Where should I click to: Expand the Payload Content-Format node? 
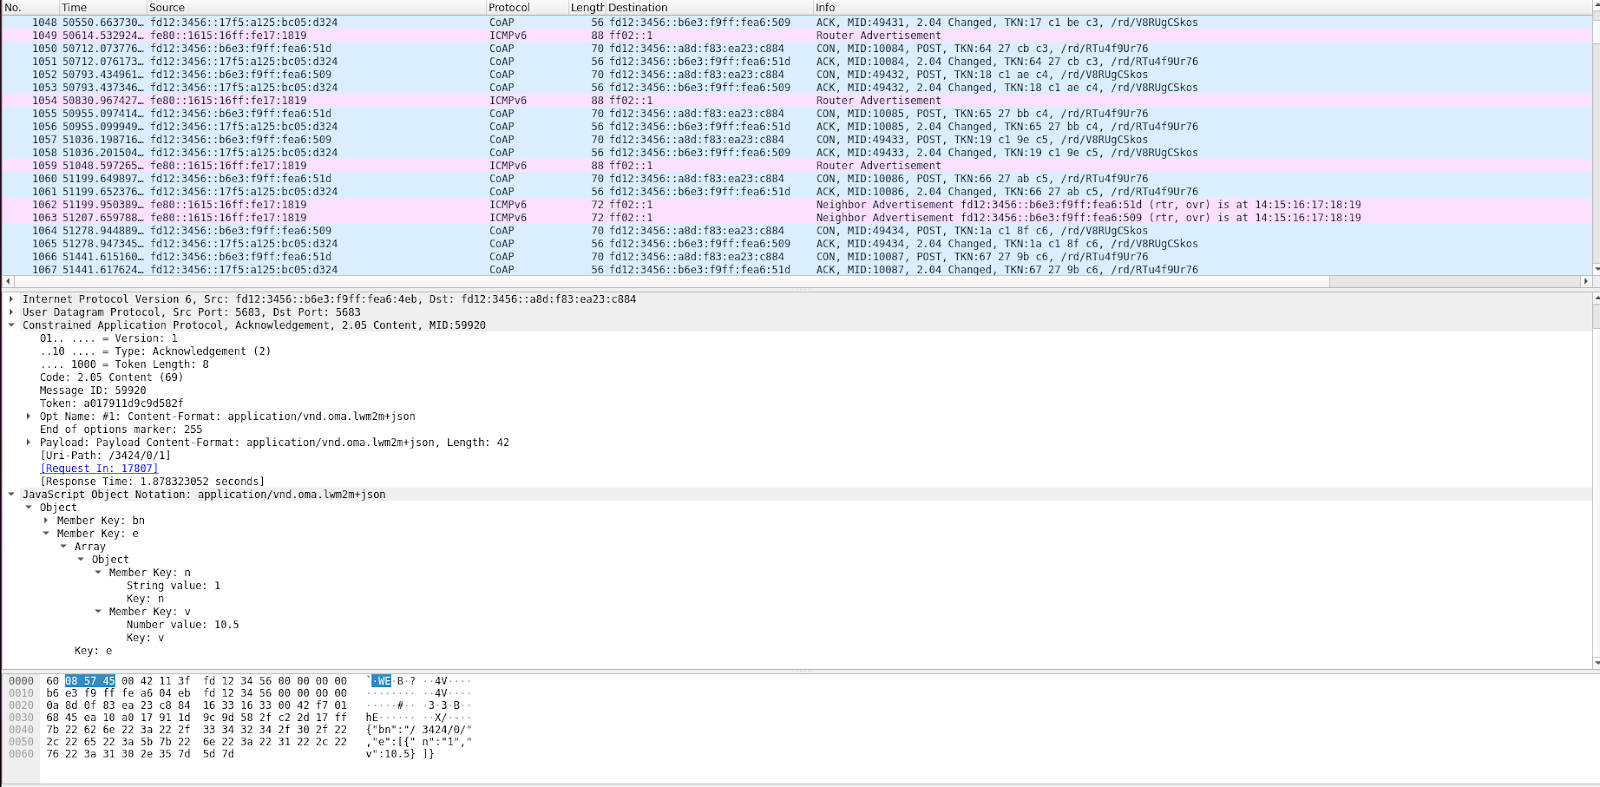(28, 442)
